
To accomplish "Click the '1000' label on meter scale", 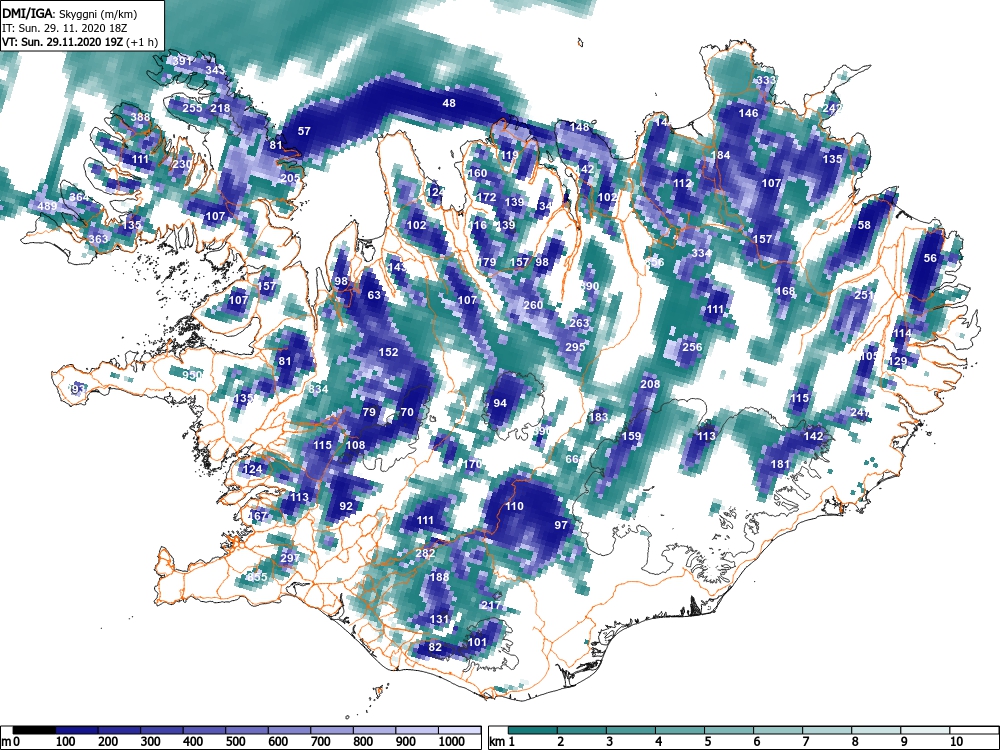I will [x=452, y=742].
